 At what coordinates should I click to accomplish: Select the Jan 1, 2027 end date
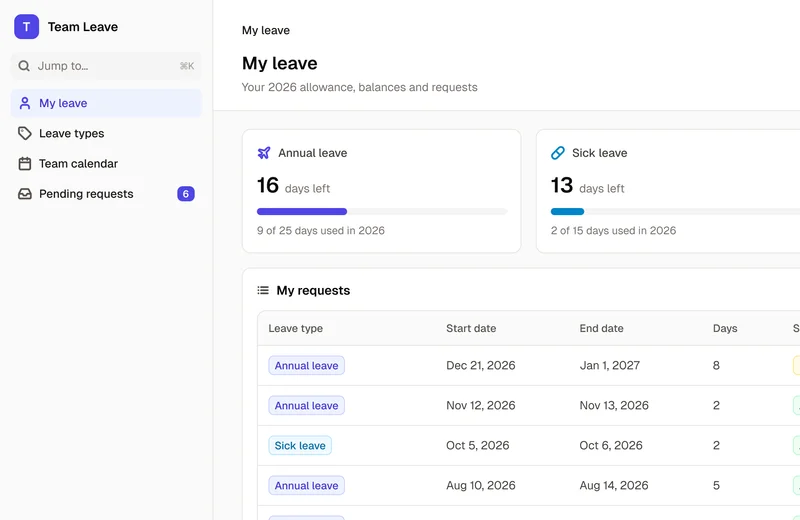click(x=609, y=365)
